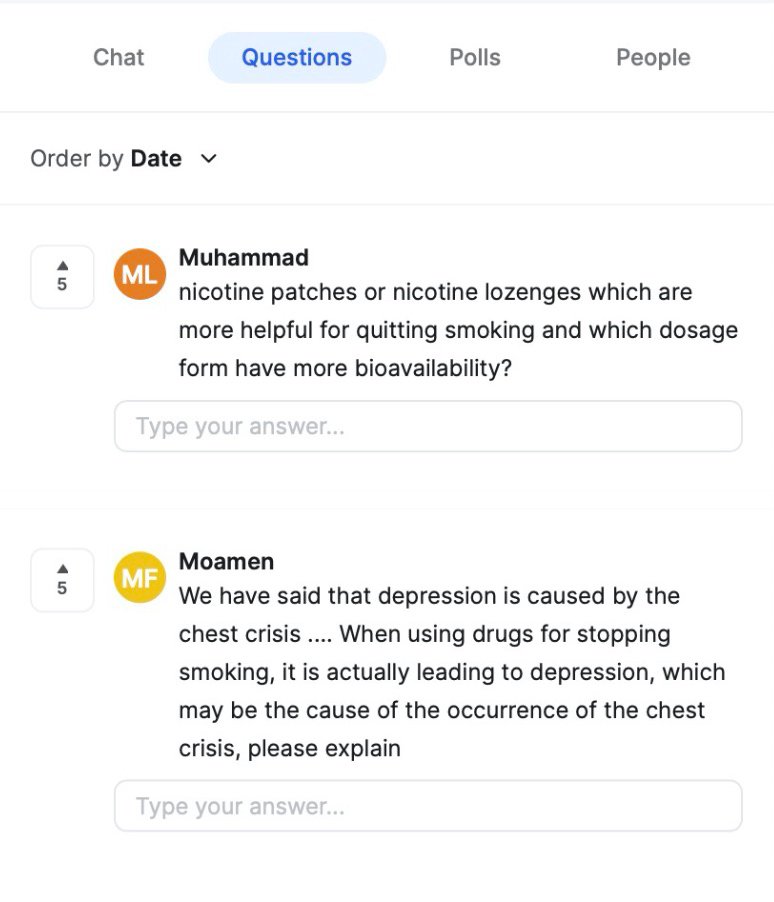Click the upvote arrow on Muhammad's question

(x=62, y=266)
